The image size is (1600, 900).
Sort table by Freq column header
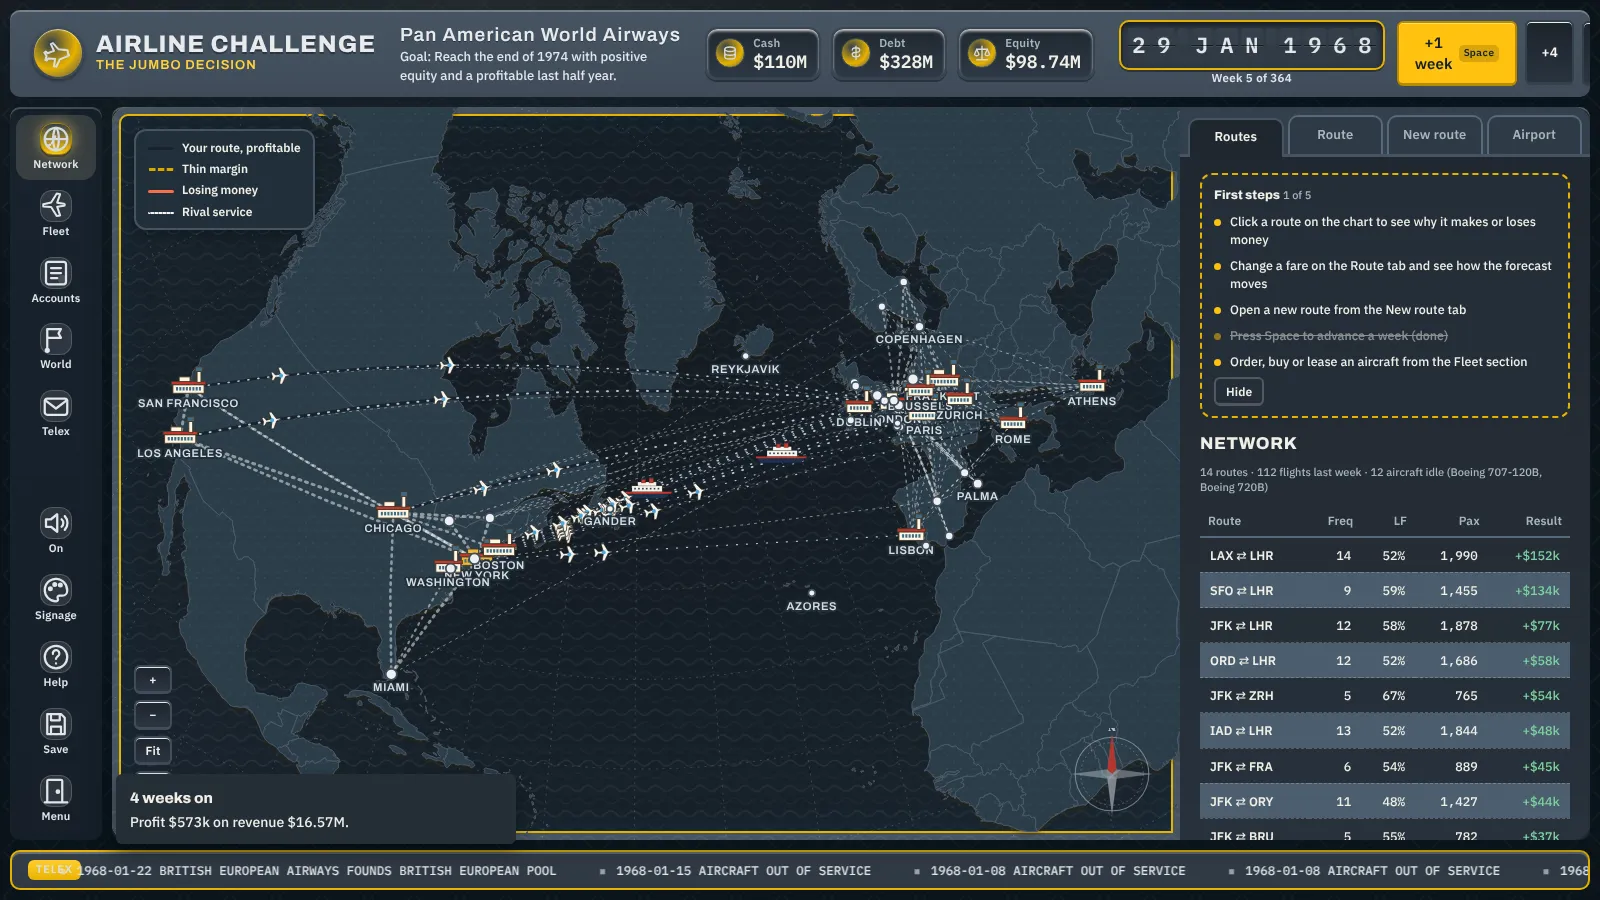(1340, 521)
